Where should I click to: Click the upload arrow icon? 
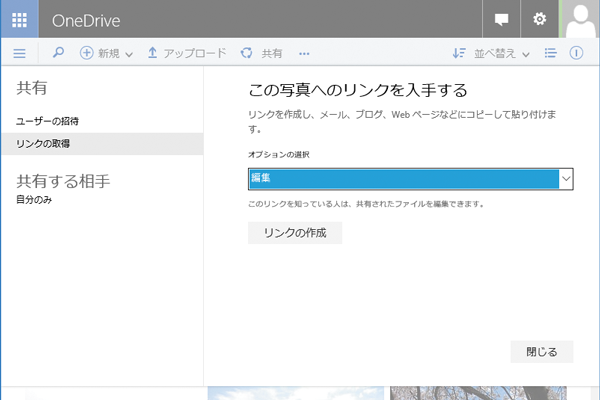click(x=152, y=53)
